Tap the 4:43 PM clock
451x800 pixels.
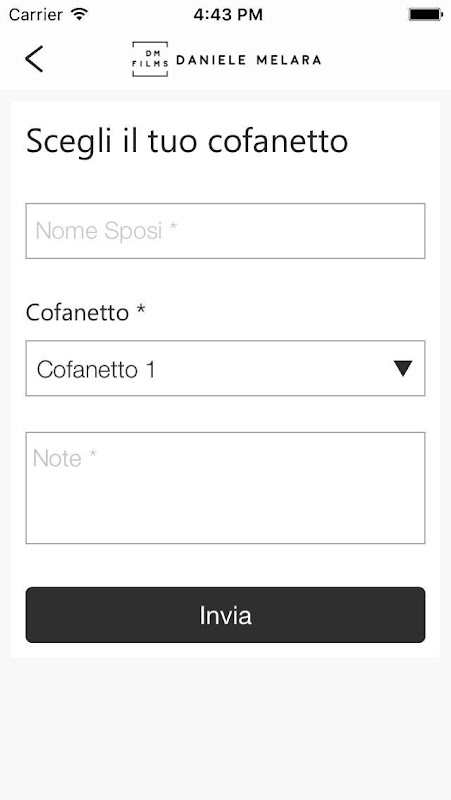point(228,15)
